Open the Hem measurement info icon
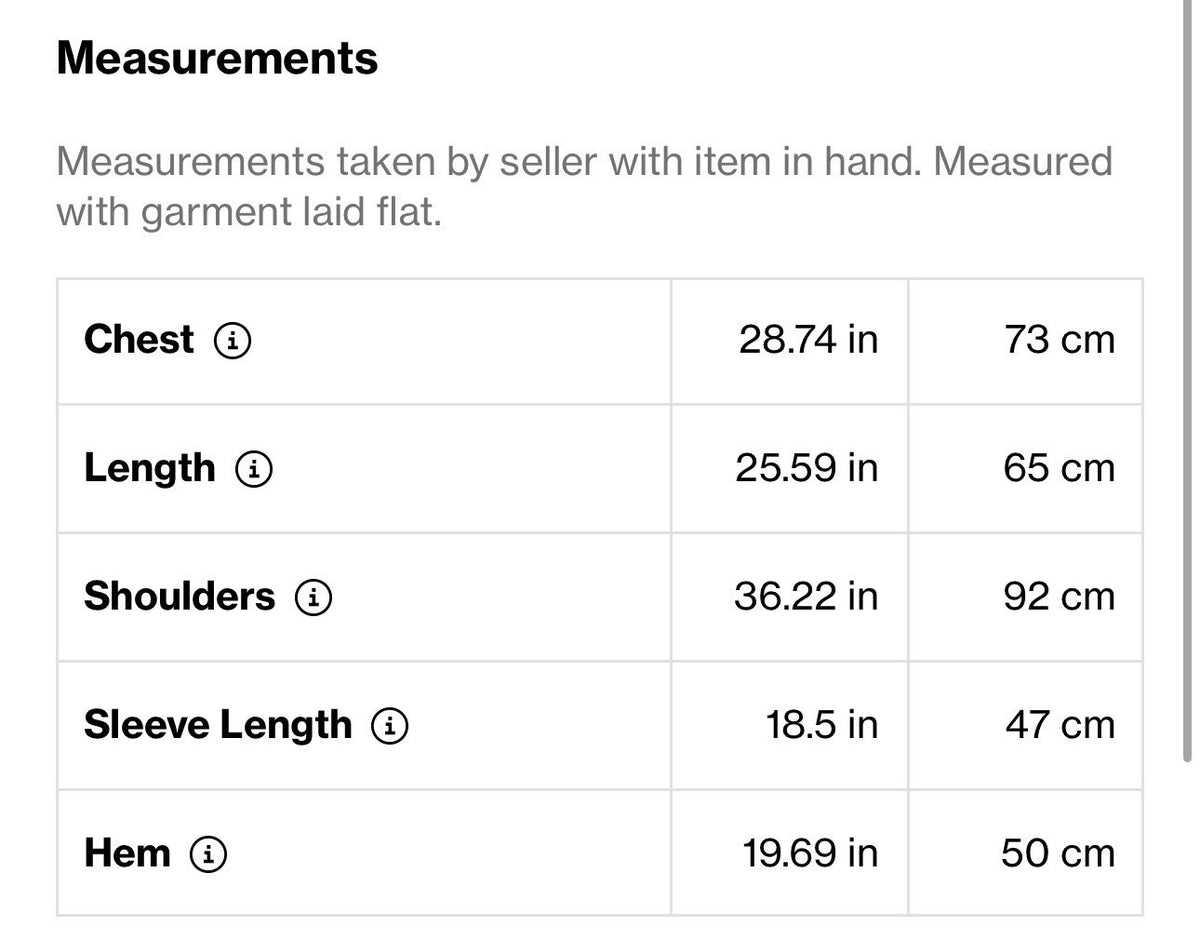1200x940 pixels. coord(208,854)
